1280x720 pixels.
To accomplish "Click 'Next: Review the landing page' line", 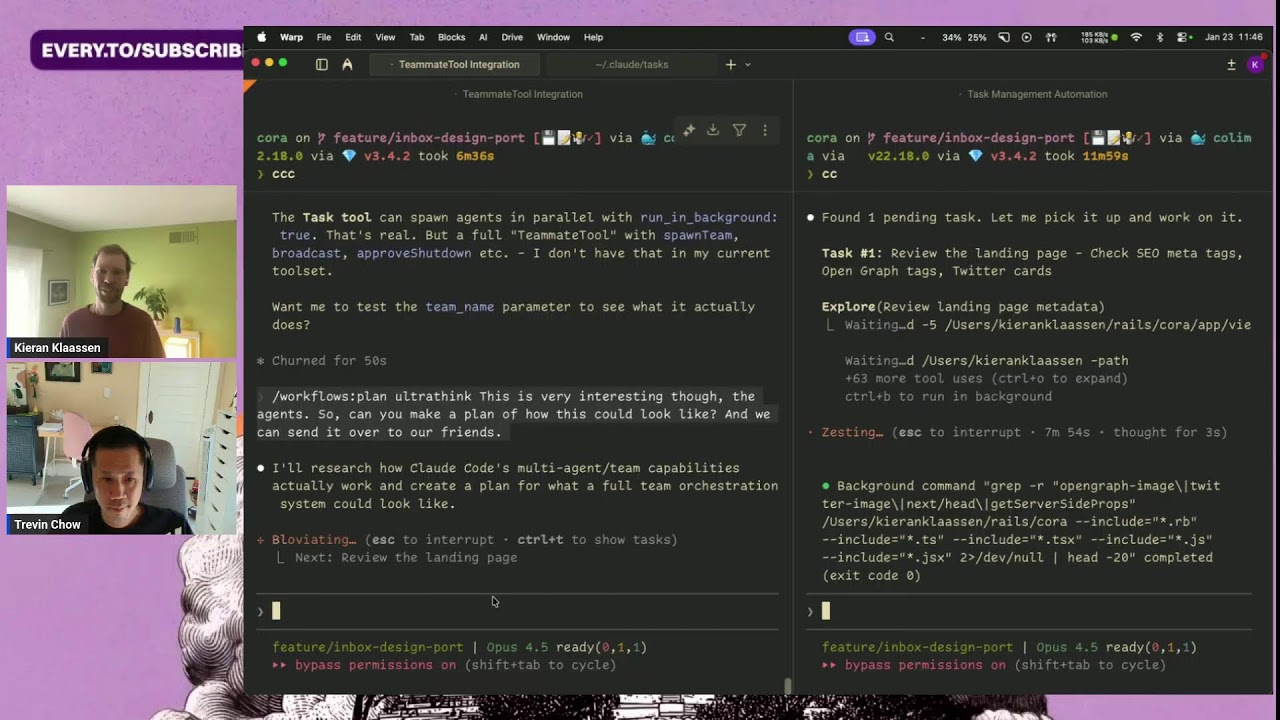I will coord(406,558).
